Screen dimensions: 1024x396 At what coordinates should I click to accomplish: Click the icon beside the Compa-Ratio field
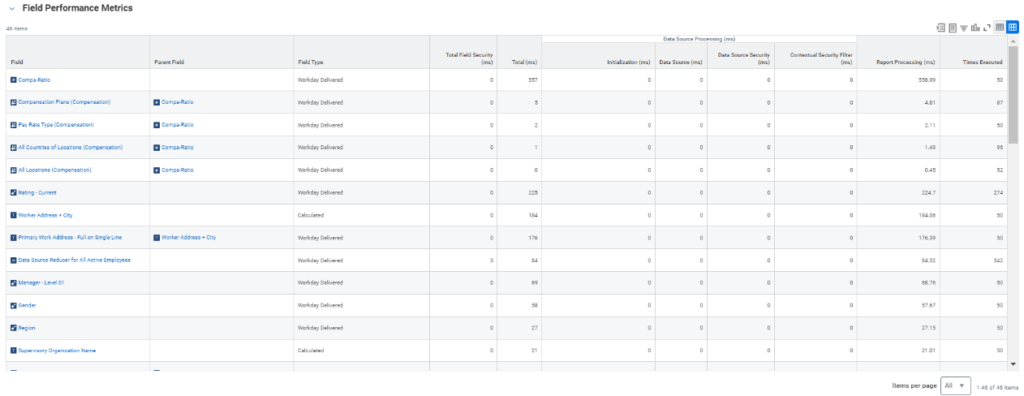pos(13,80)
